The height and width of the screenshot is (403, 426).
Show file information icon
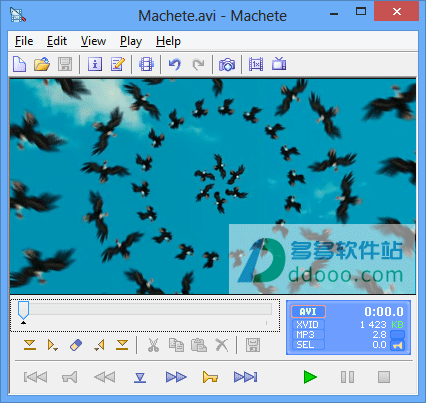(x=95, y=64)
